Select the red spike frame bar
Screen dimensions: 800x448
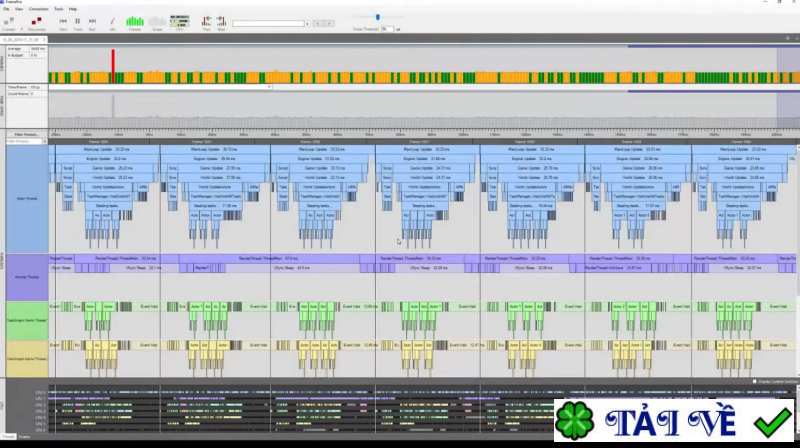pos(113,66)
